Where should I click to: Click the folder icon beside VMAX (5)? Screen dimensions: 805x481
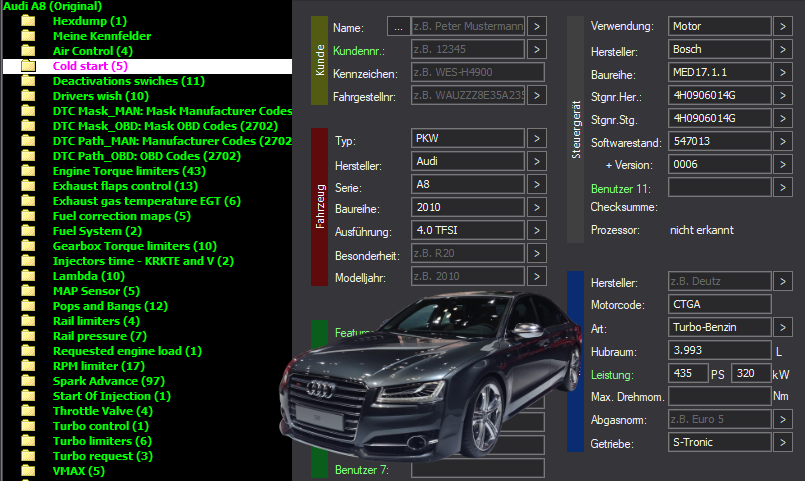[28, 471]
